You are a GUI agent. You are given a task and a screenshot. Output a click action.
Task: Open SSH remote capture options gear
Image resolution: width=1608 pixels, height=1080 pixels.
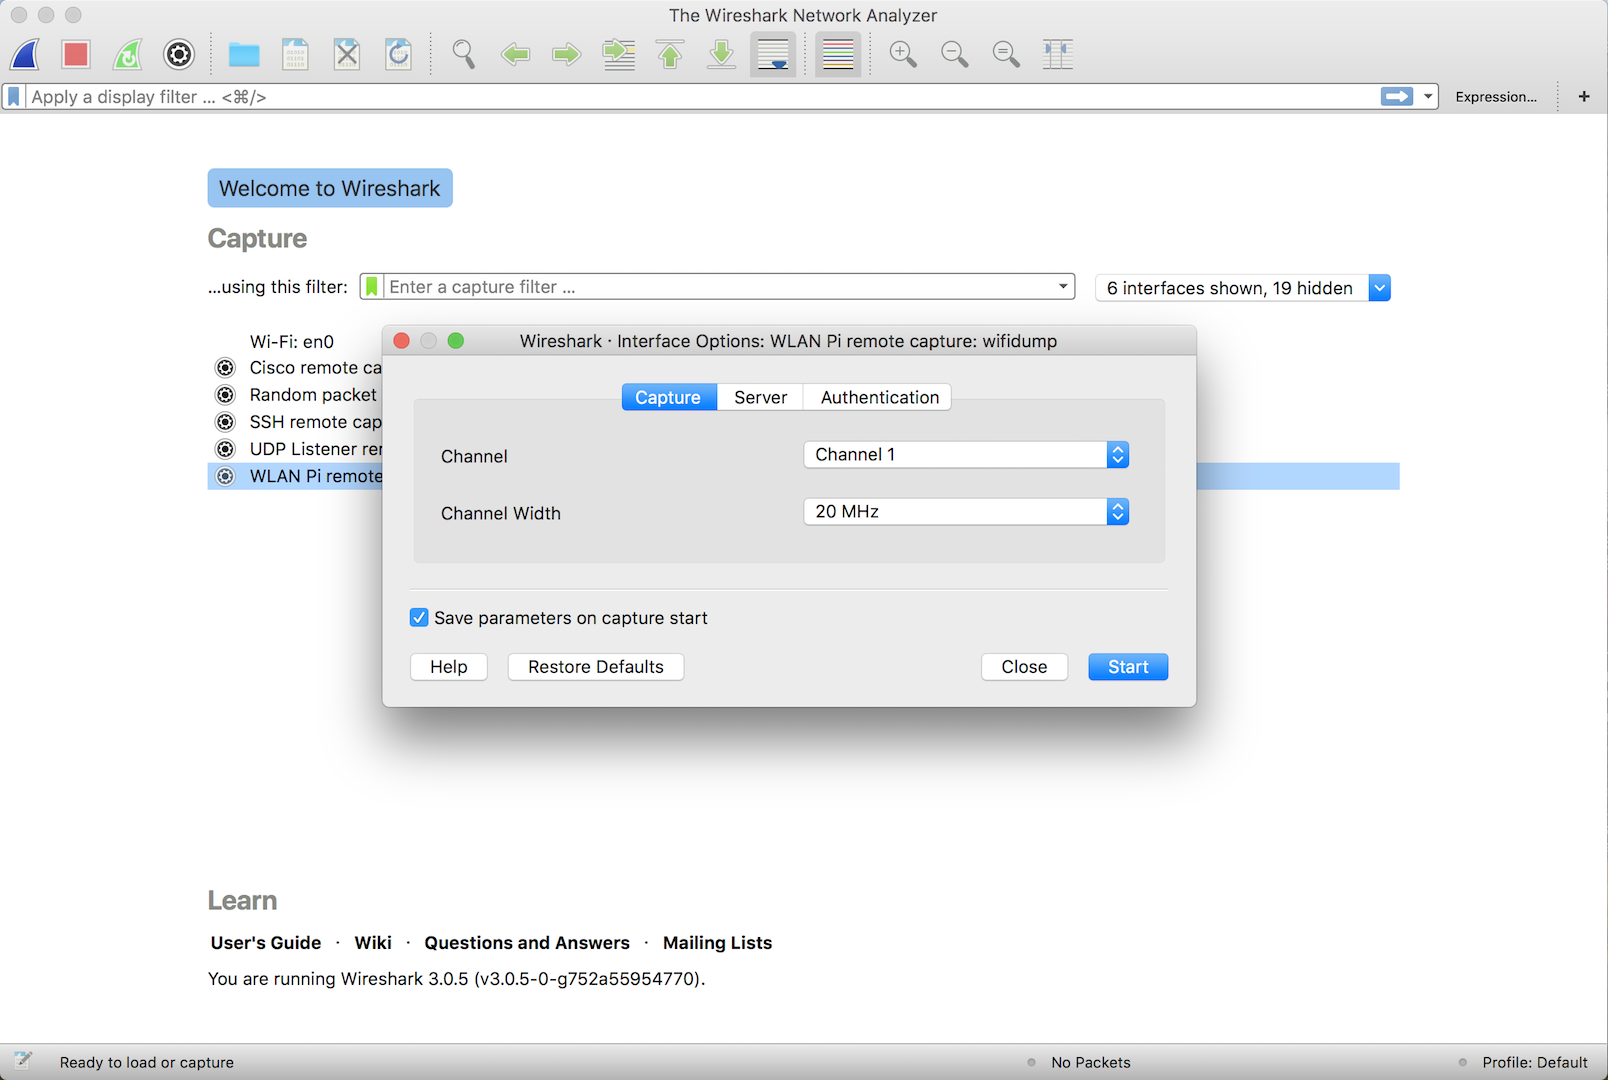(226, 422)
